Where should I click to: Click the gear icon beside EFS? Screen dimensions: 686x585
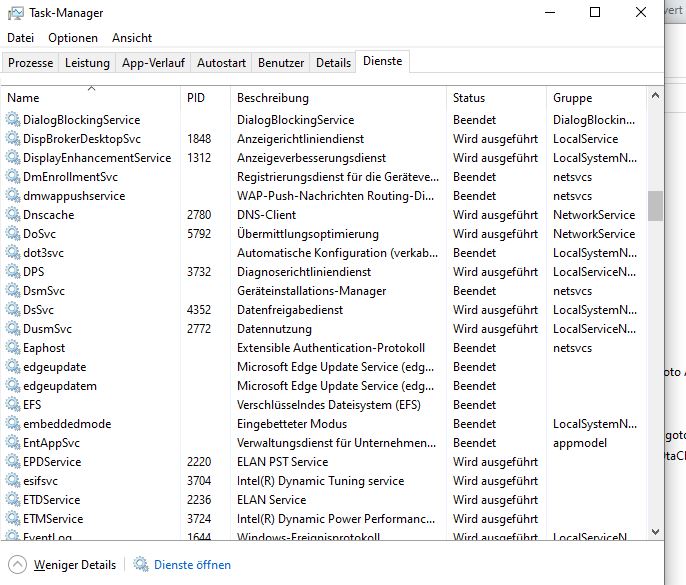click(x=13, y=405)
